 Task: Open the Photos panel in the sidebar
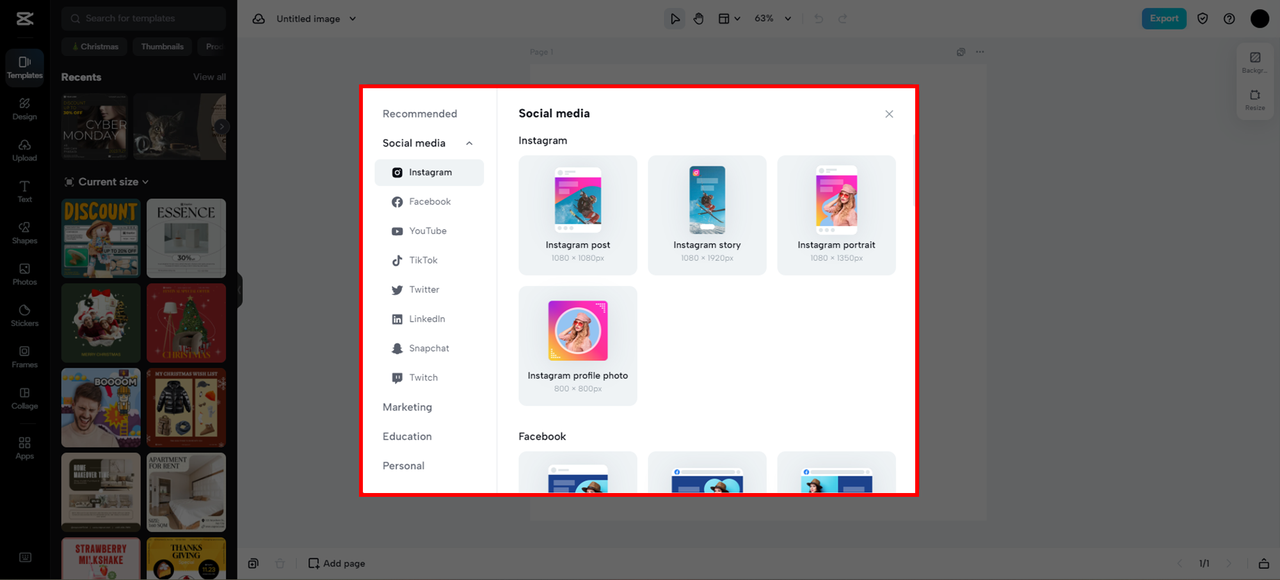pyautogui.click(x=24, y=274)
